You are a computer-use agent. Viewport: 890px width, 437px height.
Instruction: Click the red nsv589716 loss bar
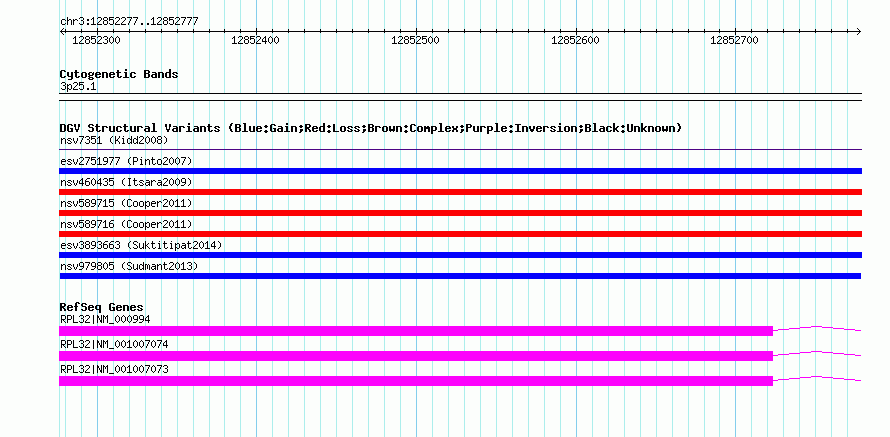[460, 234]
